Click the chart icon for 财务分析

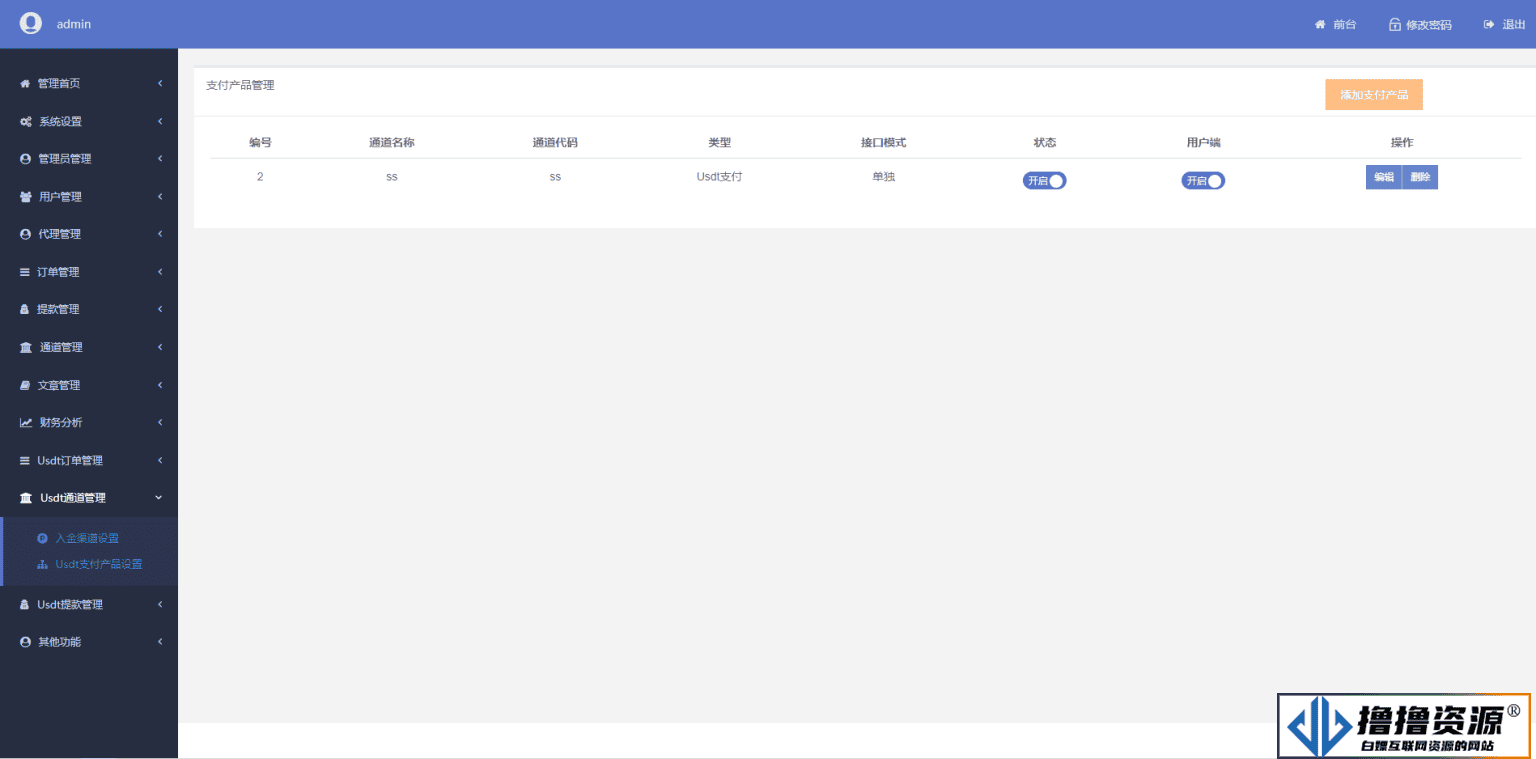[x=26, y=423]
